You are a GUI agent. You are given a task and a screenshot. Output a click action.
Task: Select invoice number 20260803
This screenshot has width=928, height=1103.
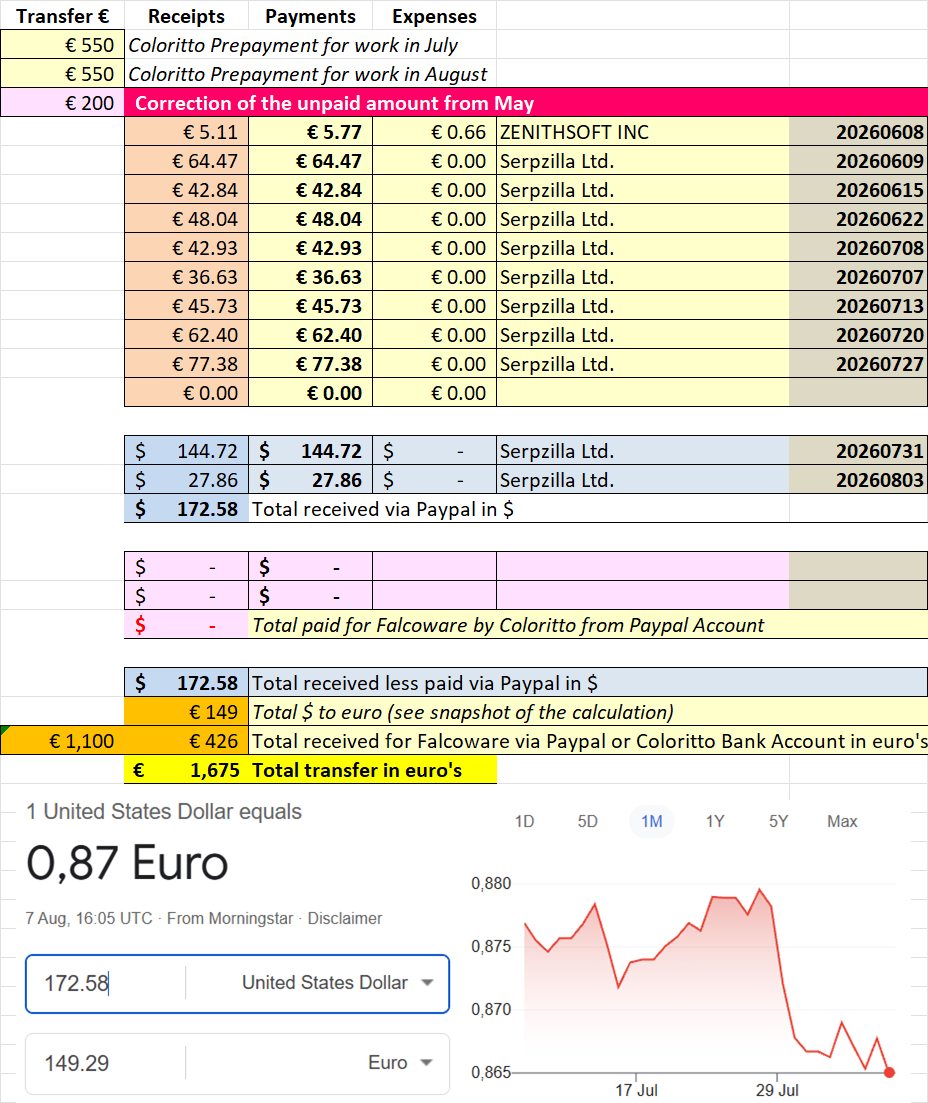858,480
